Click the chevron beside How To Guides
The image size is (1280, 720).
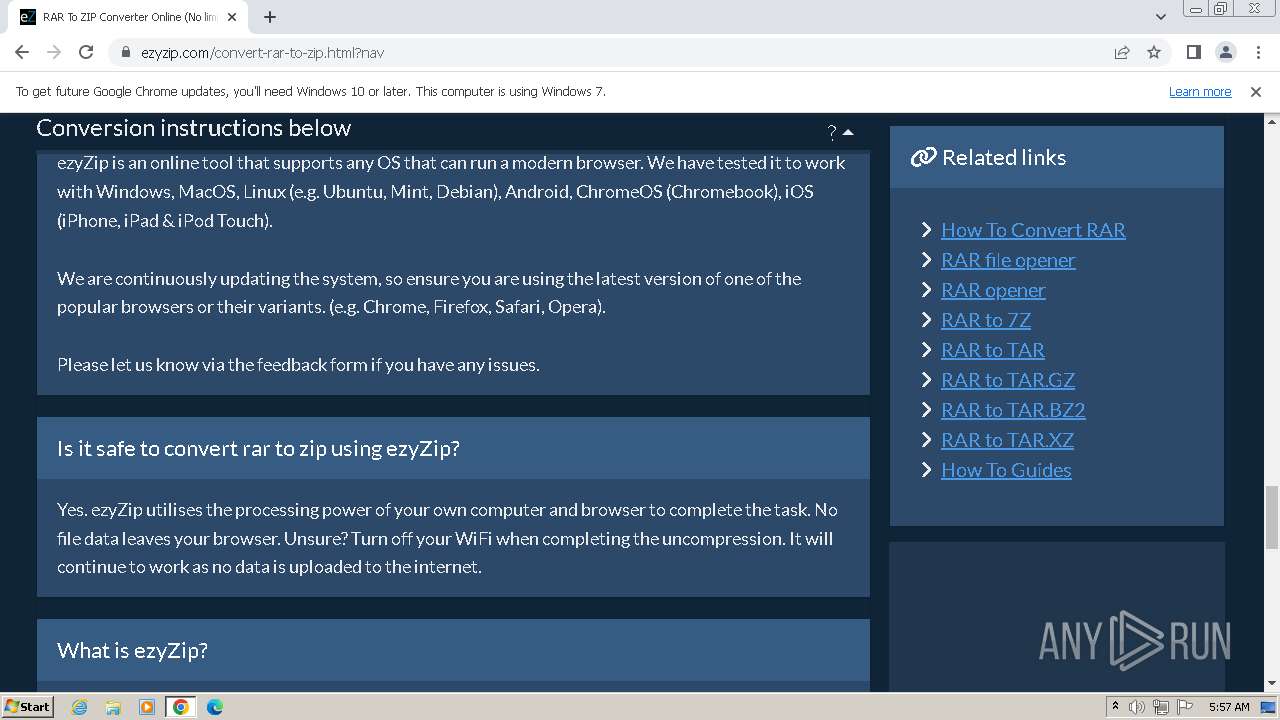click(x=926, y=470)
